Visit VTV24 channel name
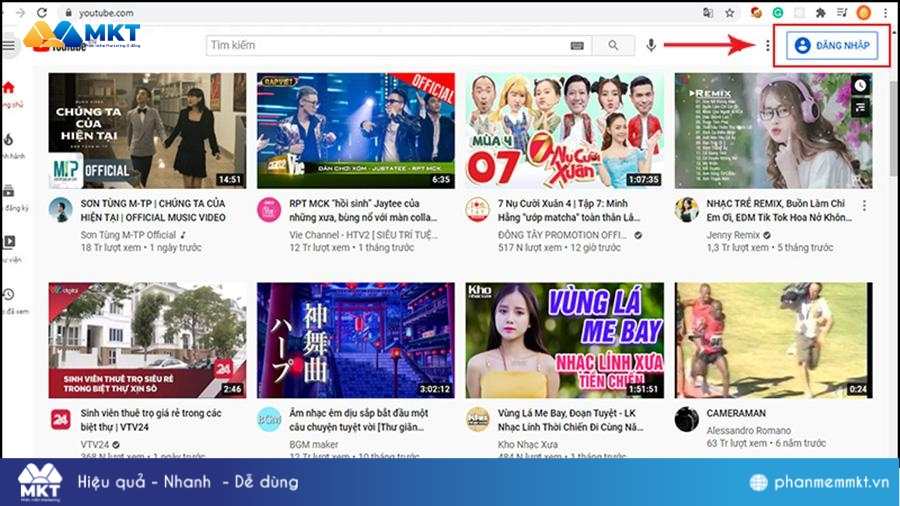The image size is (900, 506). [95, 445]
